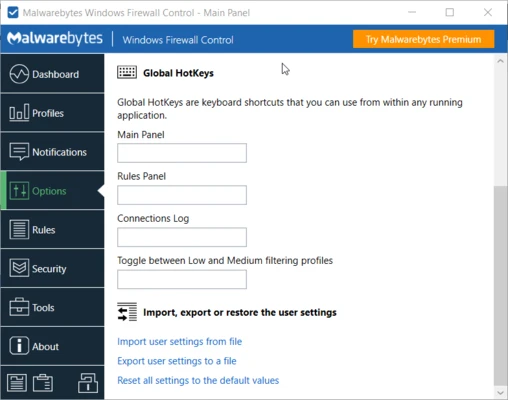Open Rules Panel icon at sidebar bottom

pyautogui.click(x=17, y=383)
